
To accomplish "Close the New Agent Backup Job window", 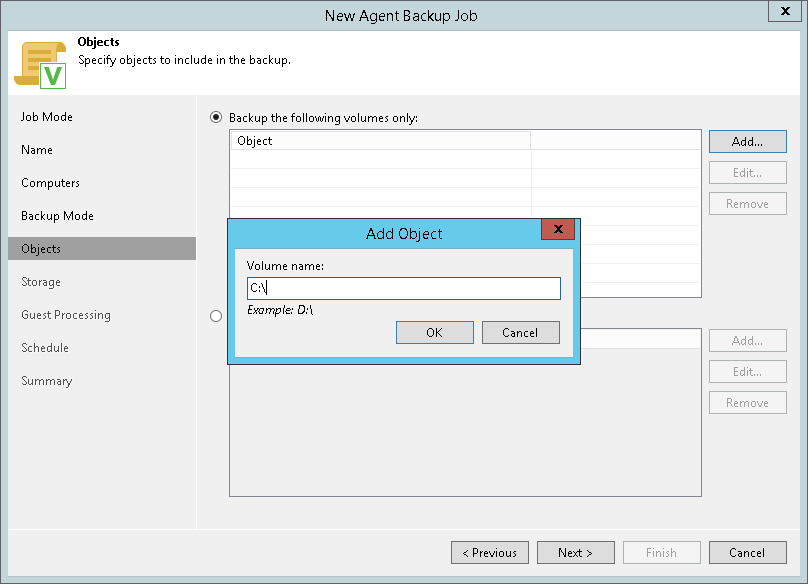I will (785, 11).
